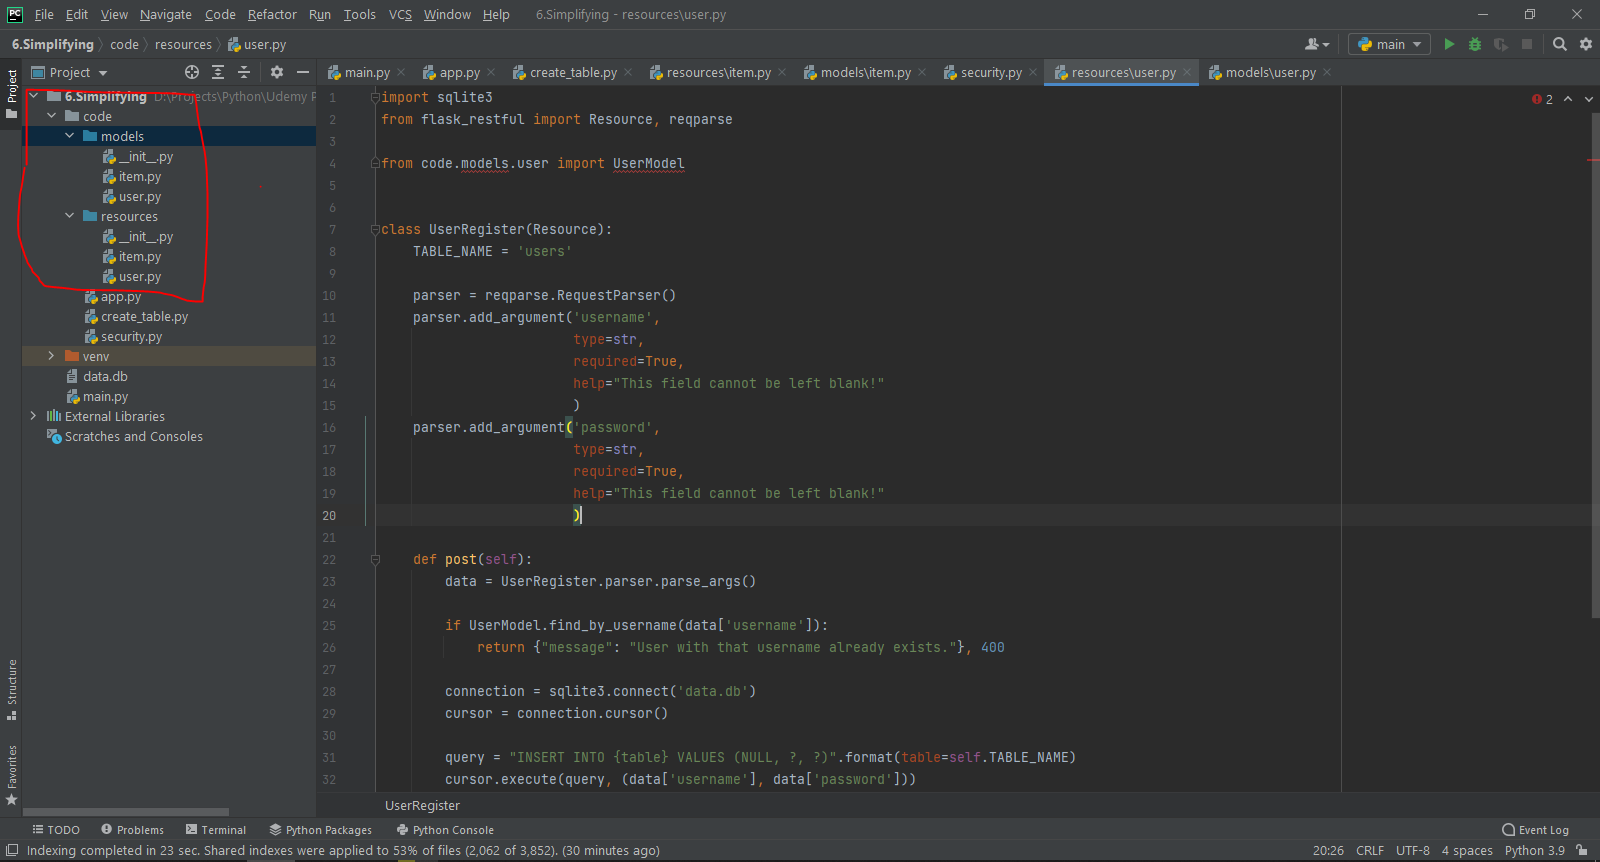
Task: Select security.py in the Project tree
Action: click(x=131, y=337)
